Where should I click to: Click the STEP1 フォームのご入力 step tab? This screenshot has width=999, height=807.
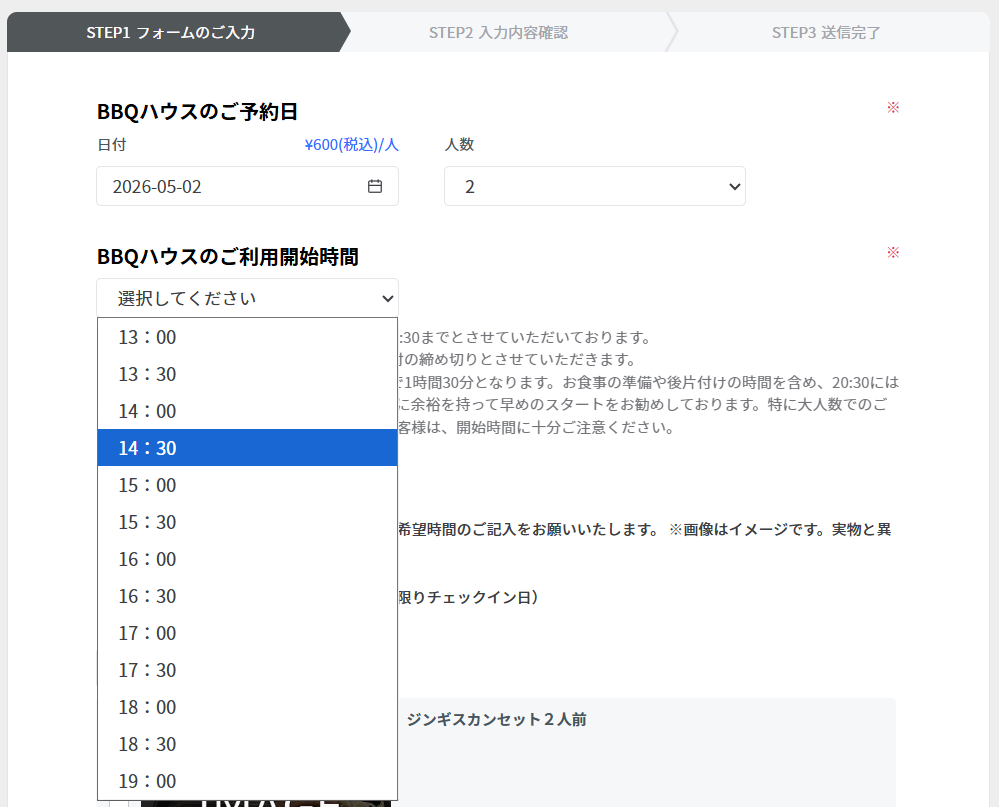[x=171, y=32]
